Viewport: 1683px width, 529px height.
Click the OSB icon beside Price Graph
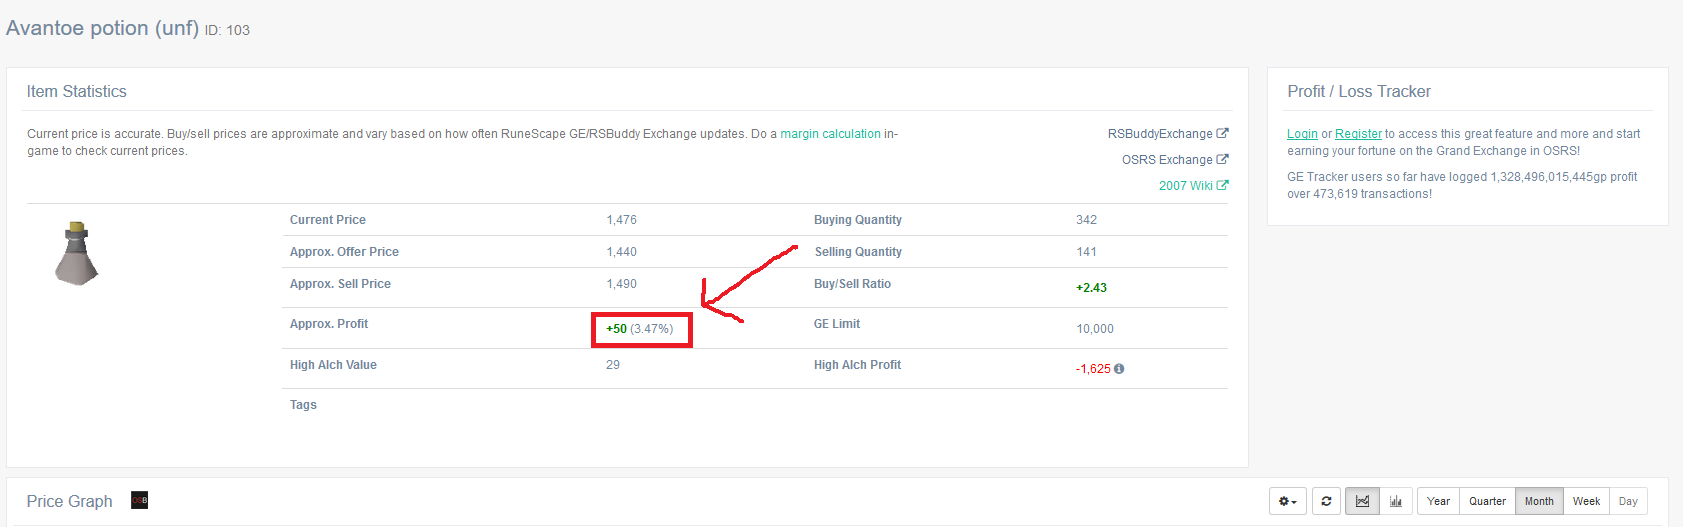(x=140, y=500)
